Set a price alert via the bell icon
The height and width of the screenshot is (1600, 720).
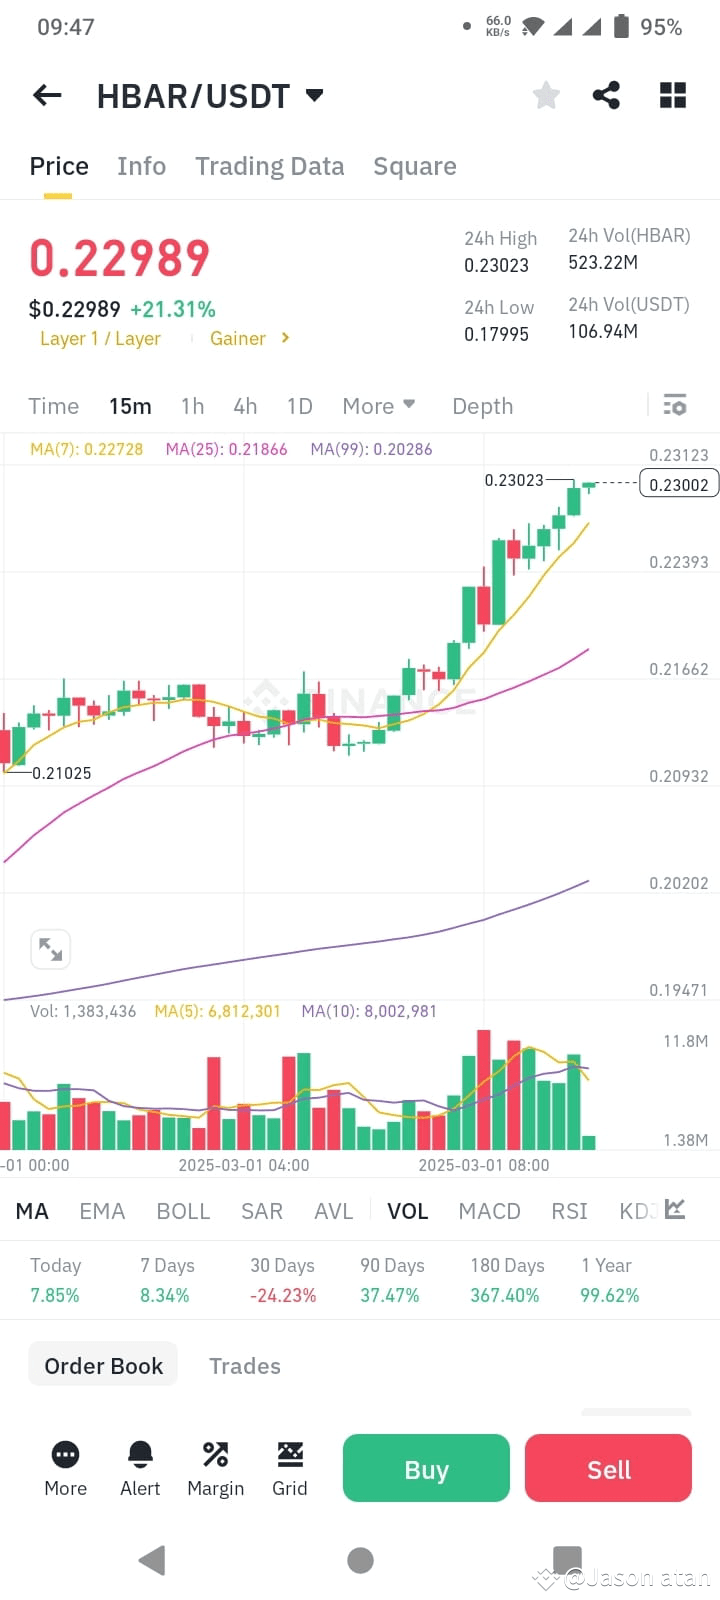(140, 1467)
